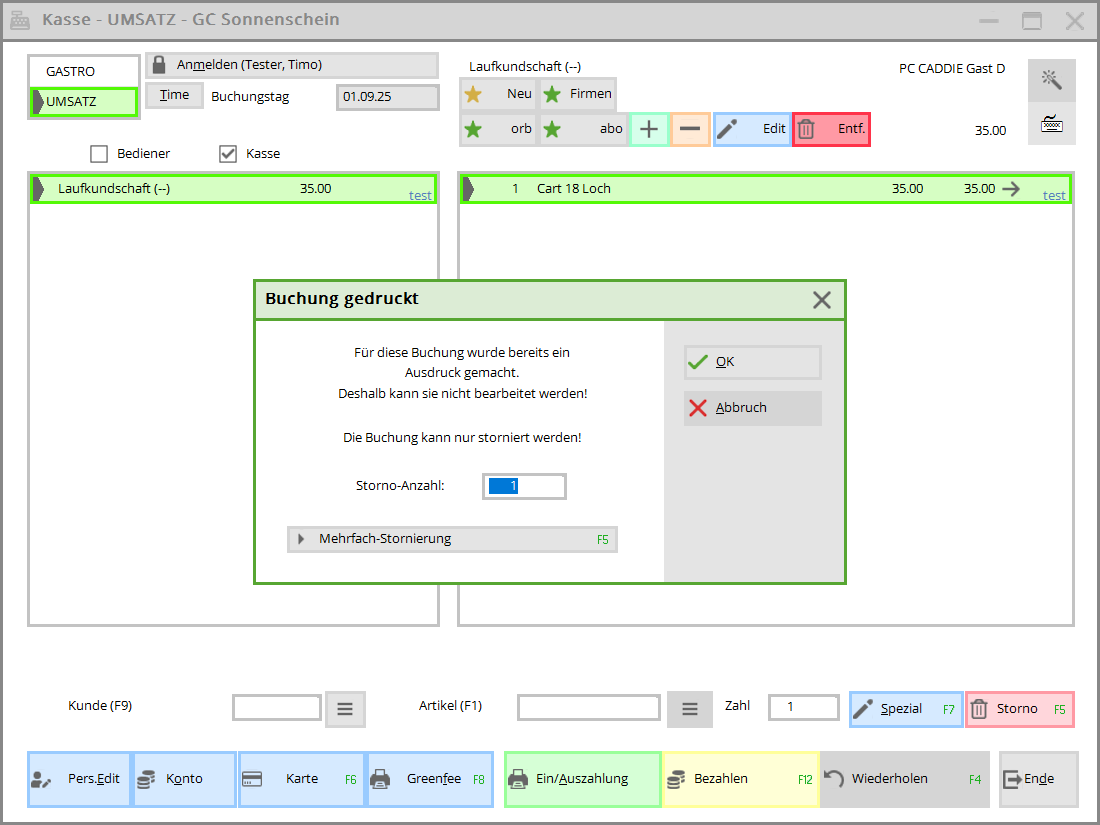Click the Storno-Anzahl input field
This screenshot has width=1100, height=825.
click(x=524, y=486)
